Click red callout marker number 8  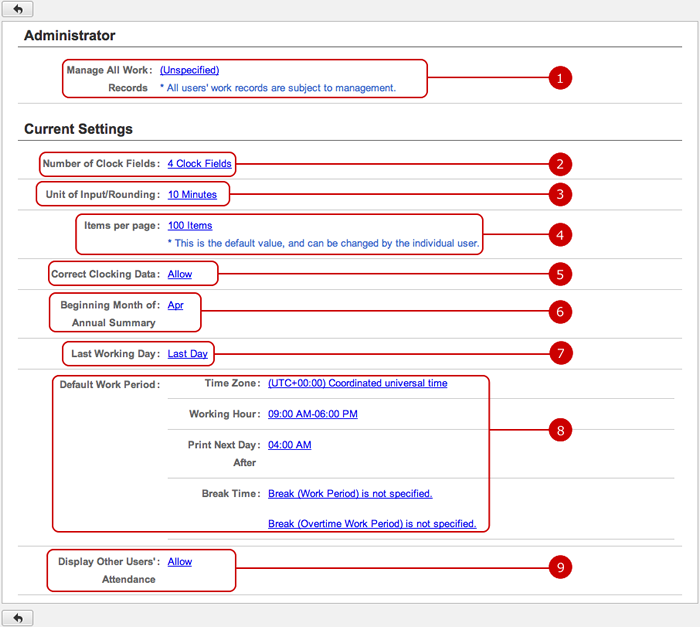[x=560, y=430]
